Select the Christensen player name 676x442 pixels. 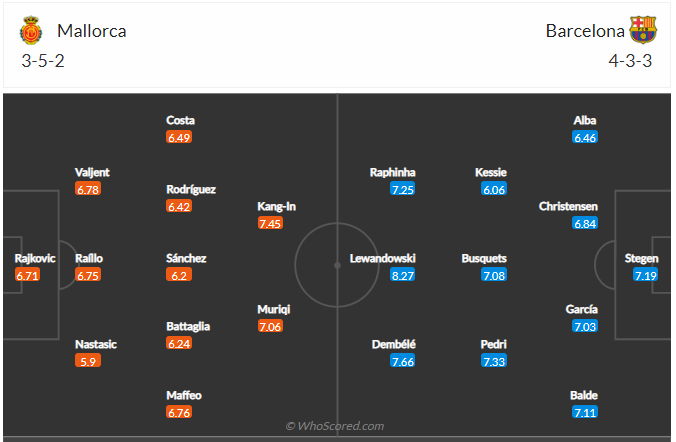(x=568, y=206)
